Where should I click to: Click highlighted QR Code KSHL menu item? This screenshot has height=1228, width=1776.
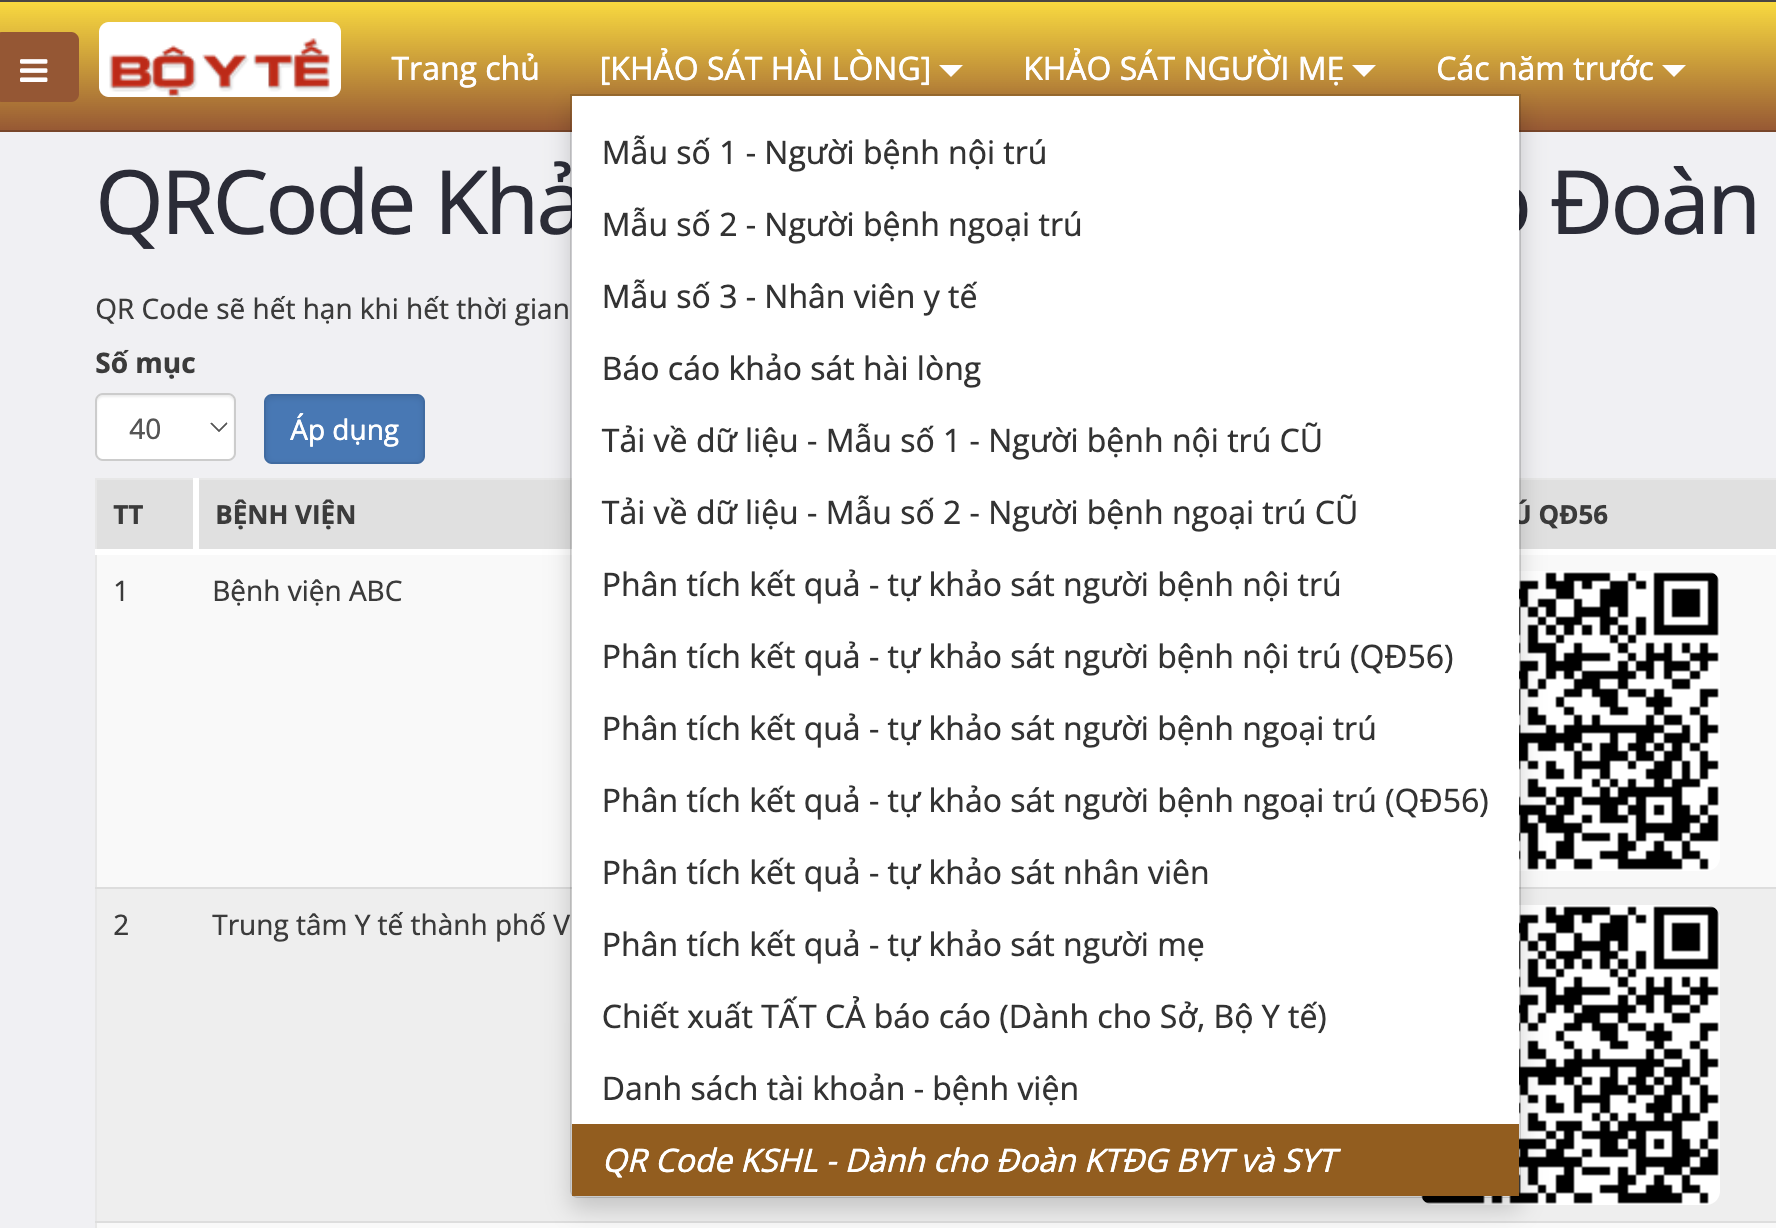click(x=969, y=1161)
